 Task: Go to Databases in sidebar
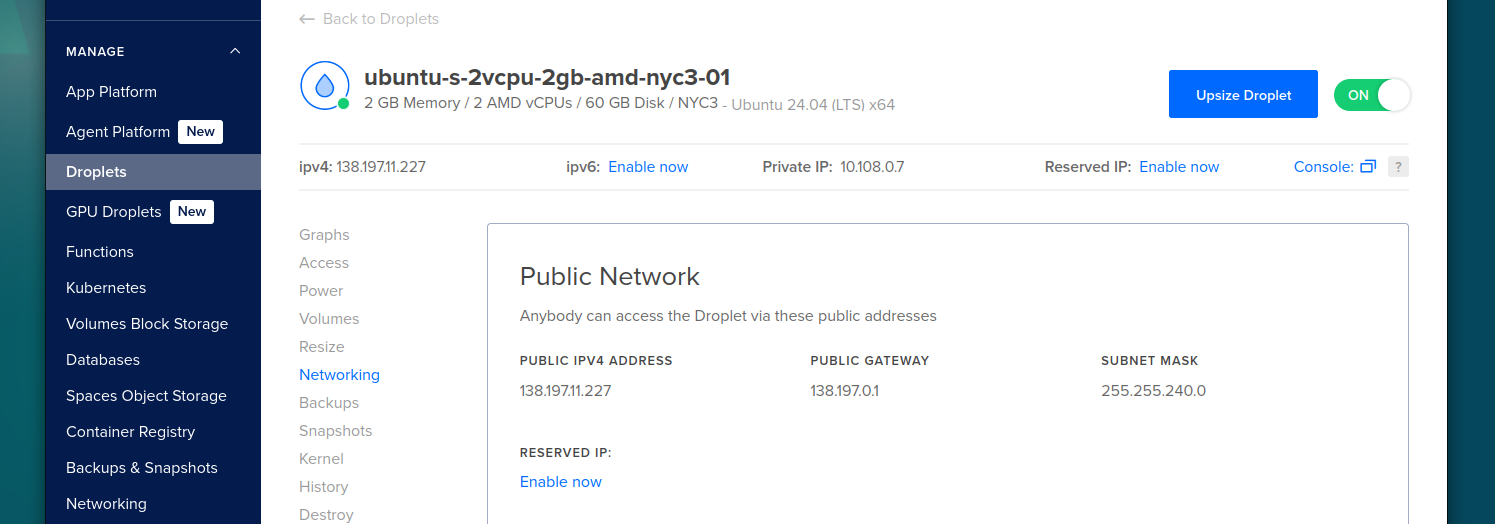click(x=103, y=360)
